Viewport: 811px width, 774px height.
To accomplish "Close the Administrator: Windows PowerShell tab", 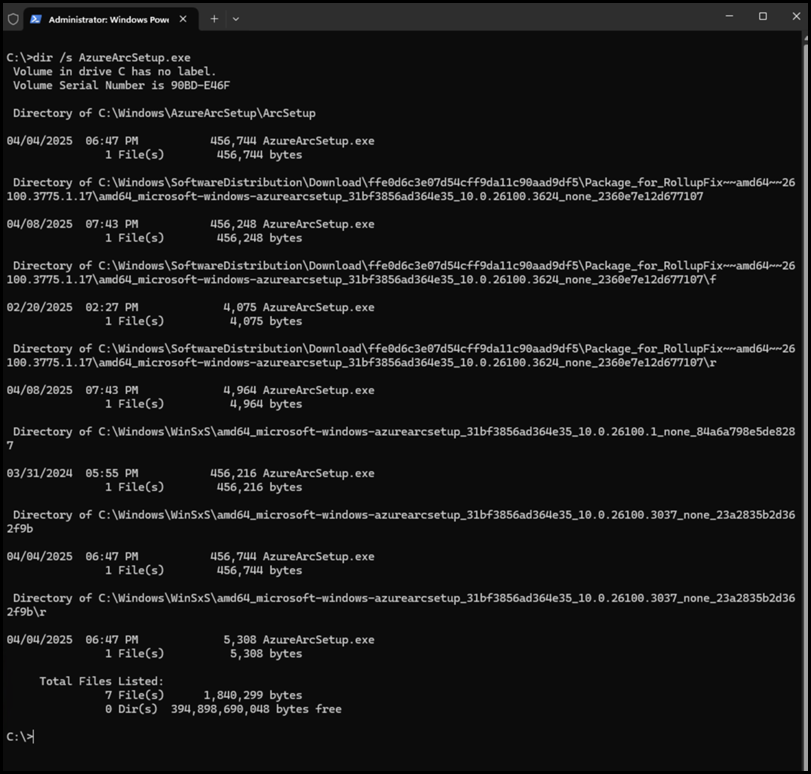I will tap(184, 18).
